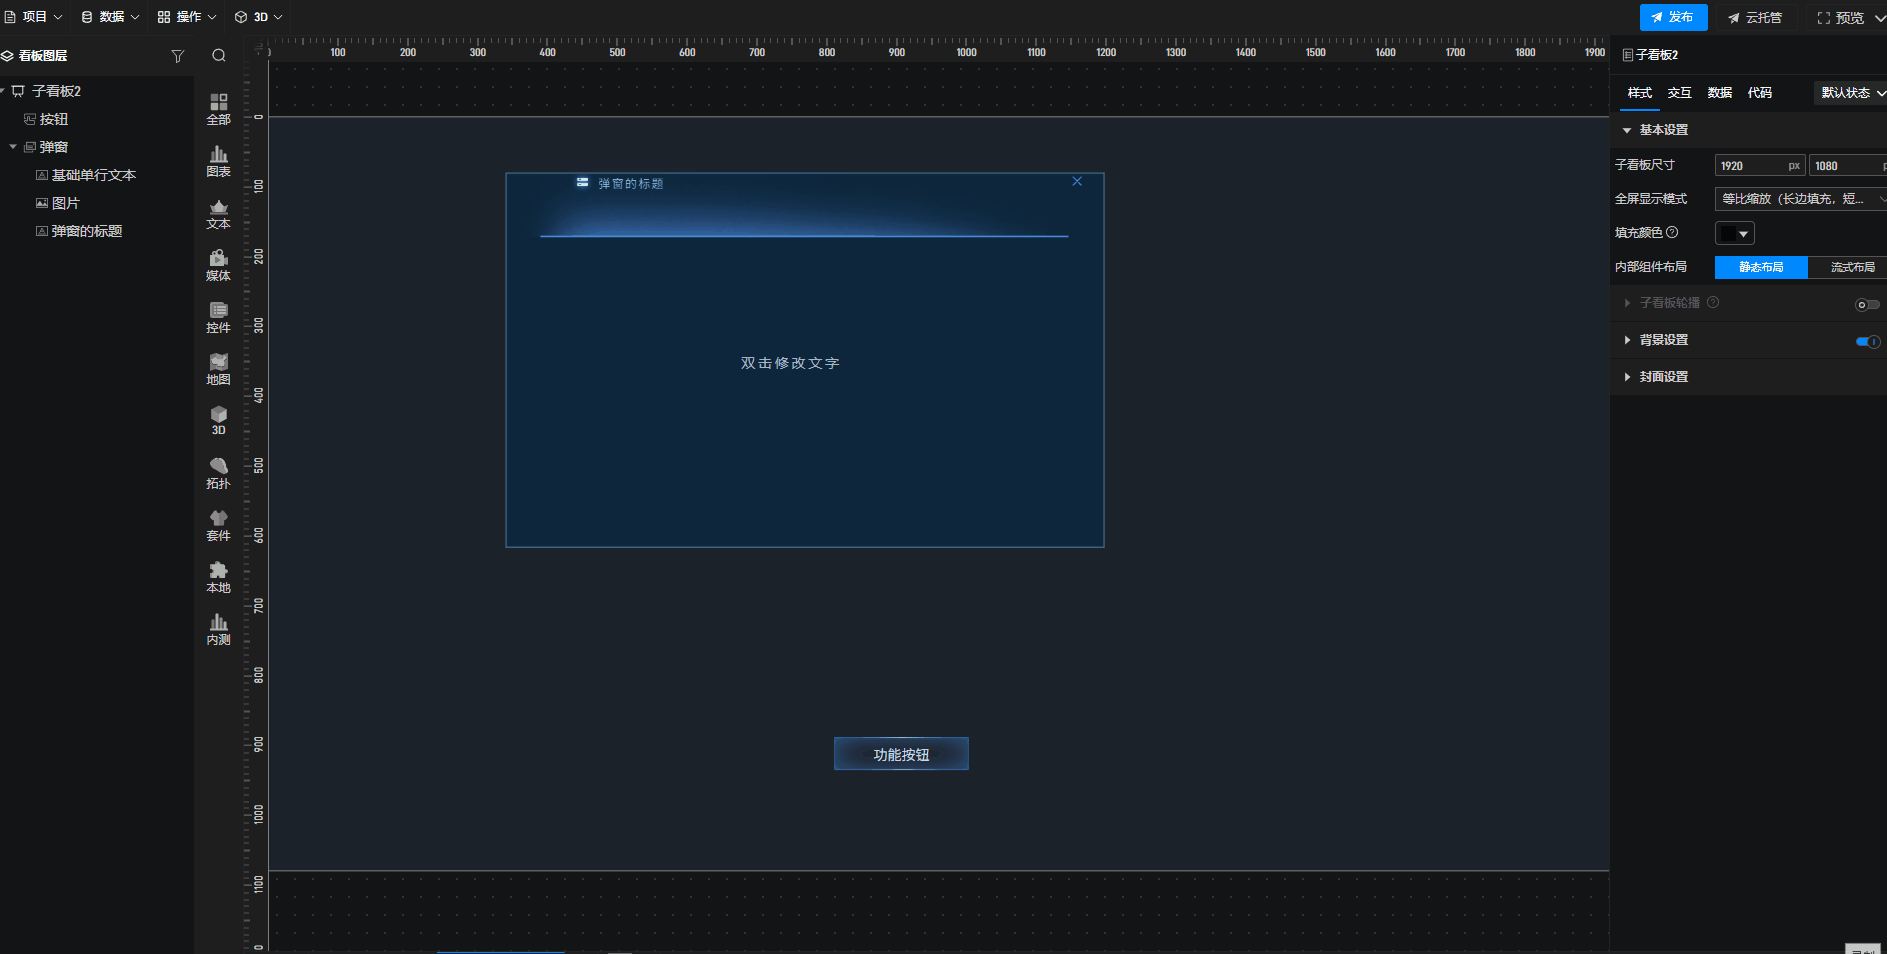Collapse the 弹窗 layer group
Screen dimensions: 1887x954
[x=13, y=147]
